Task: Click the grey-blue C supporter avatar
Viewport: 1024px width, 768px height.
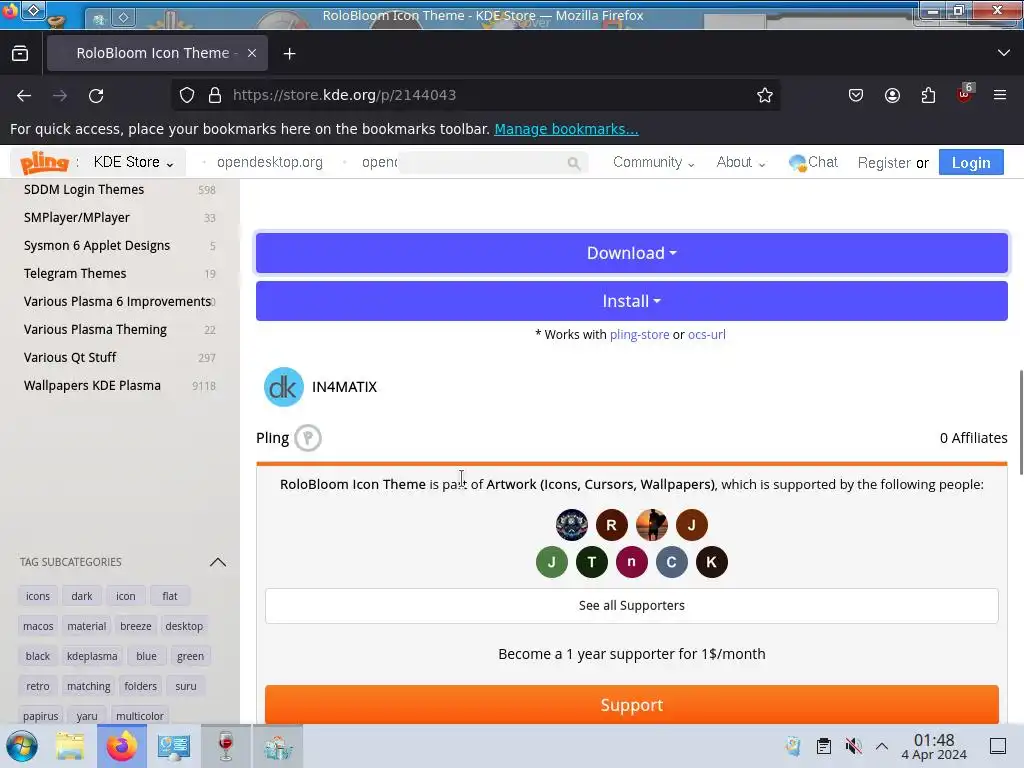Action: [x=671, y=562]
